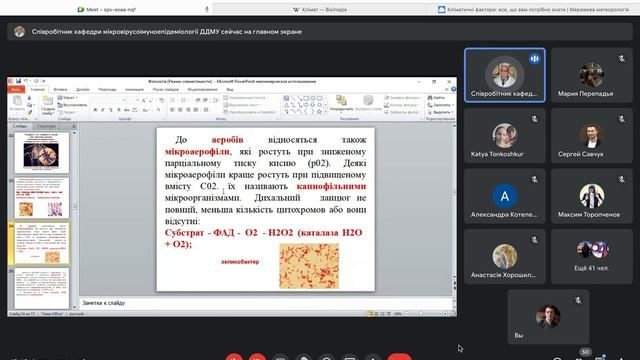Screen dimensions: 640x360
Task: Open the Упорядочить arrange tool
Action: coord(341,103)
